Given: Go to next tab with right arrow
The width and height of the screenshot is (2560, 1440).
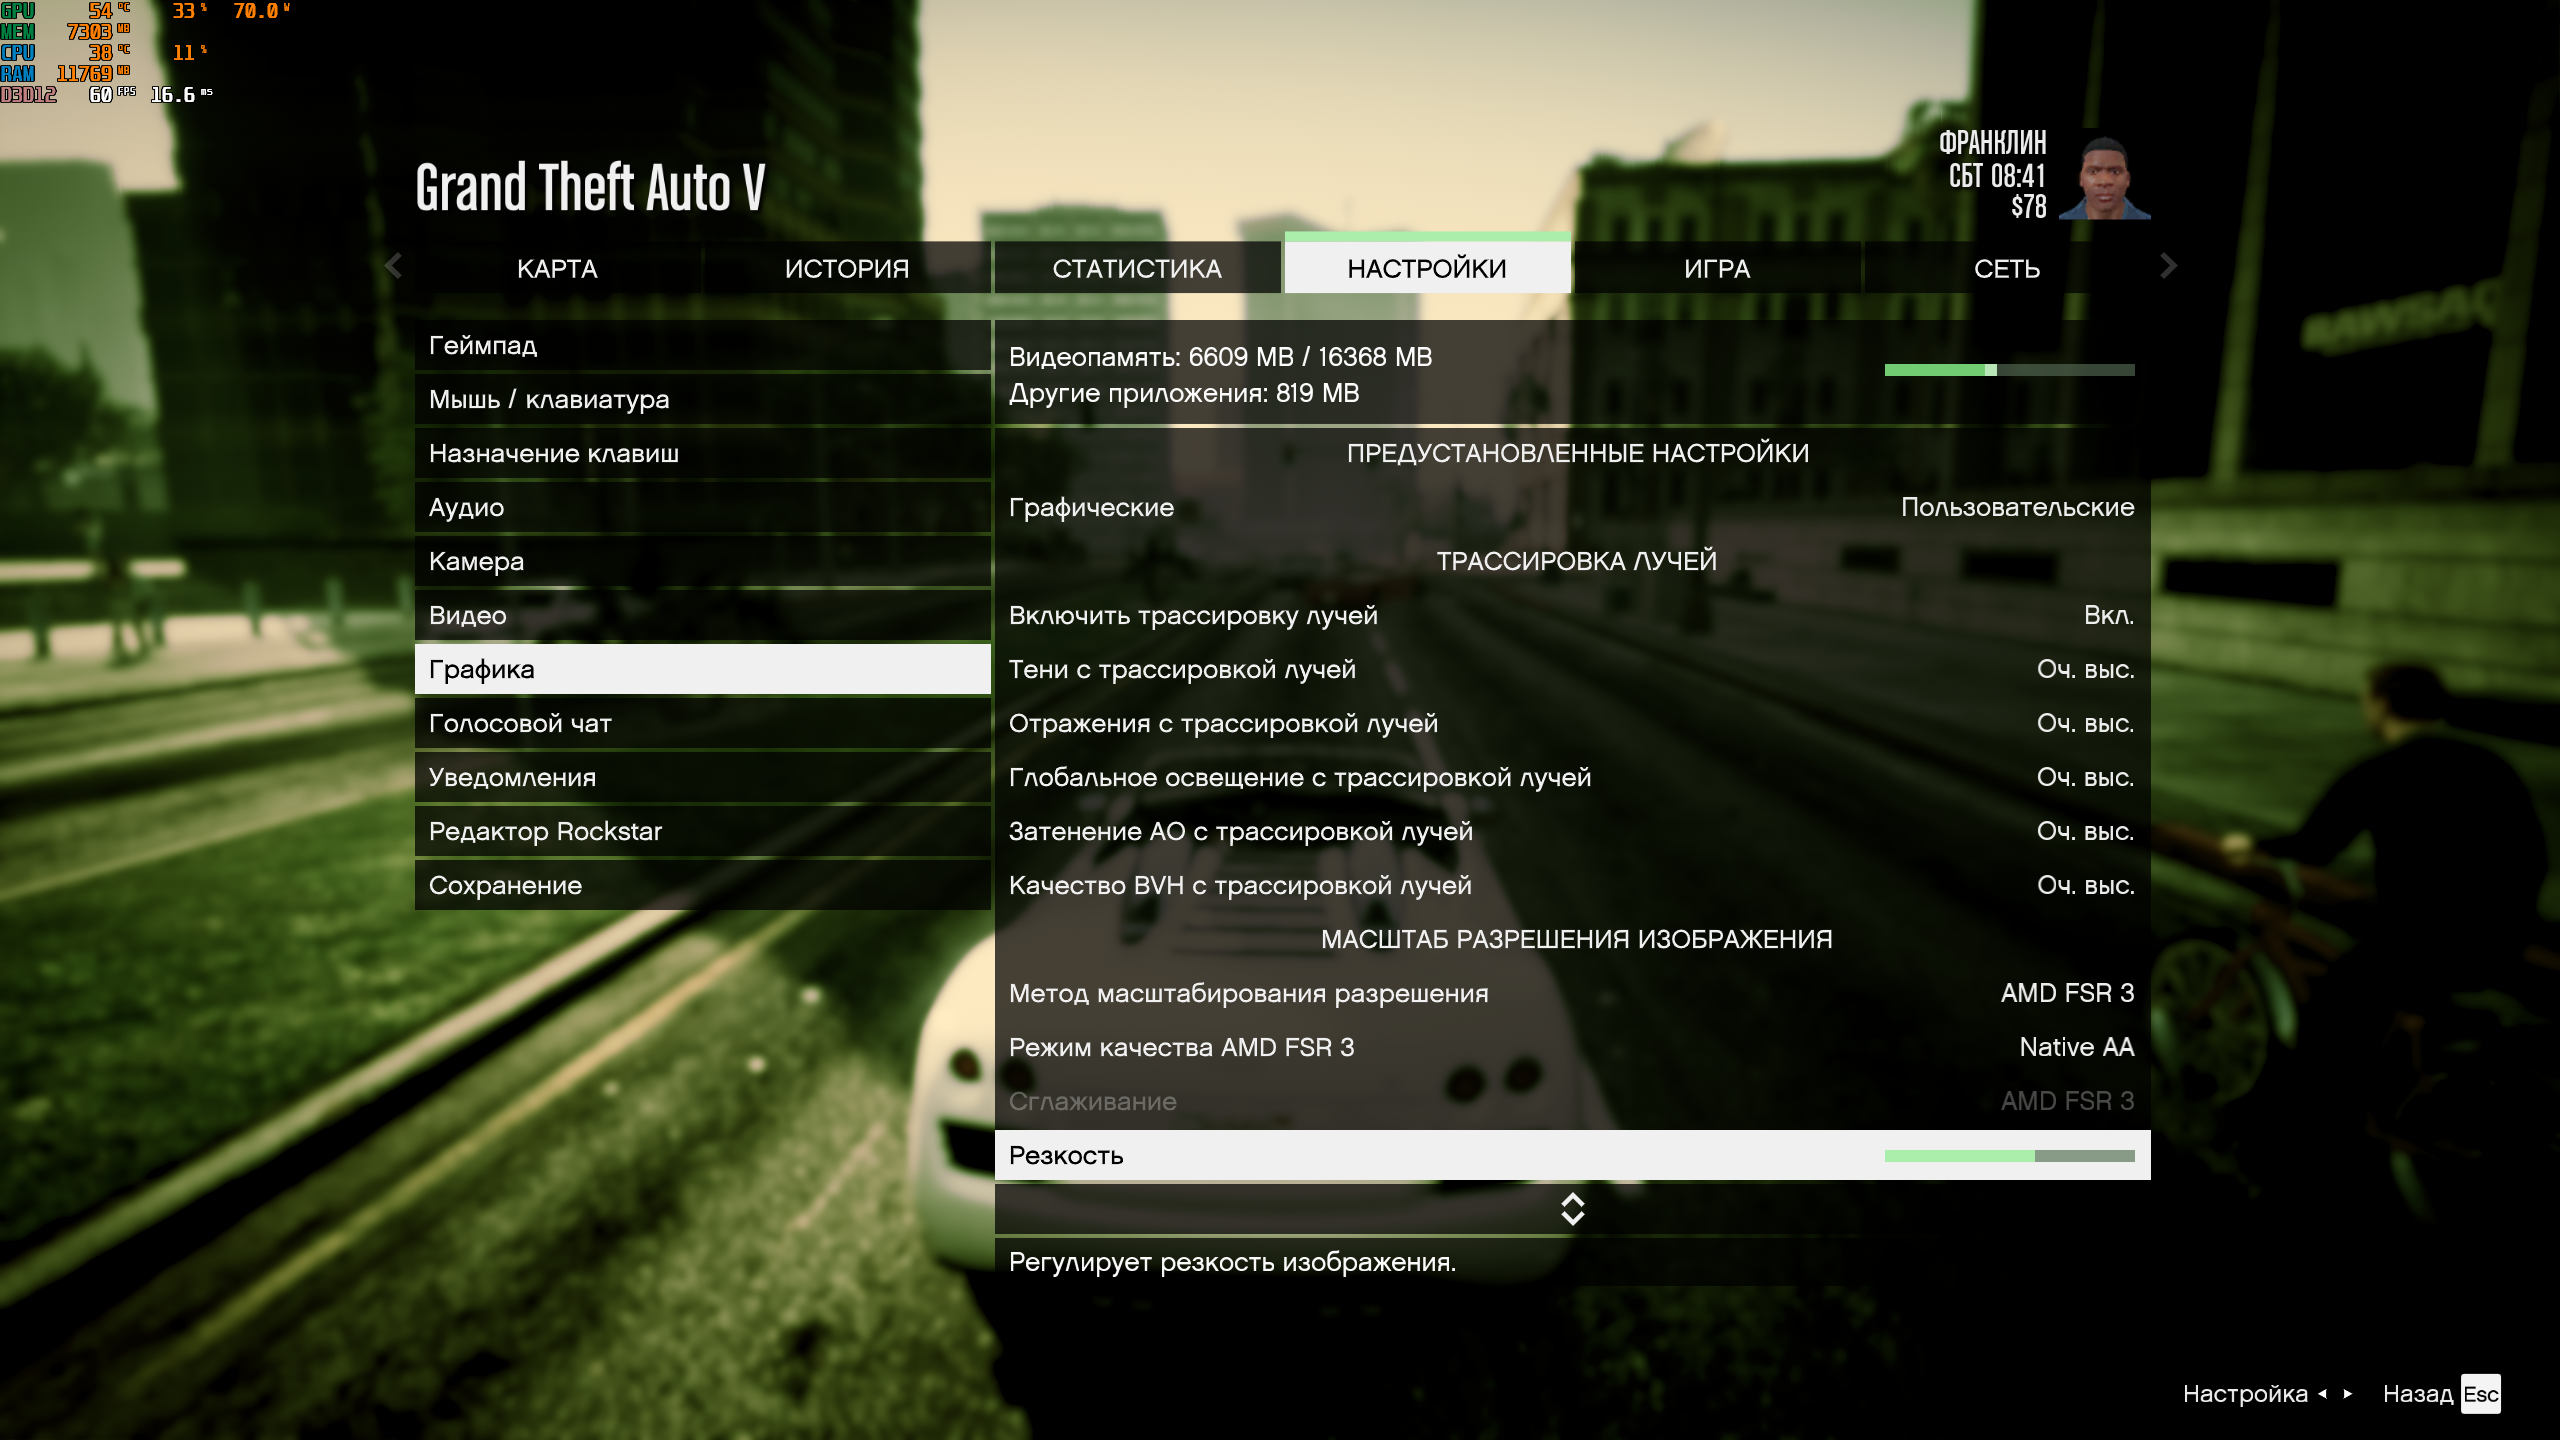Looking at the screenshot, I should pos(2167,266).
